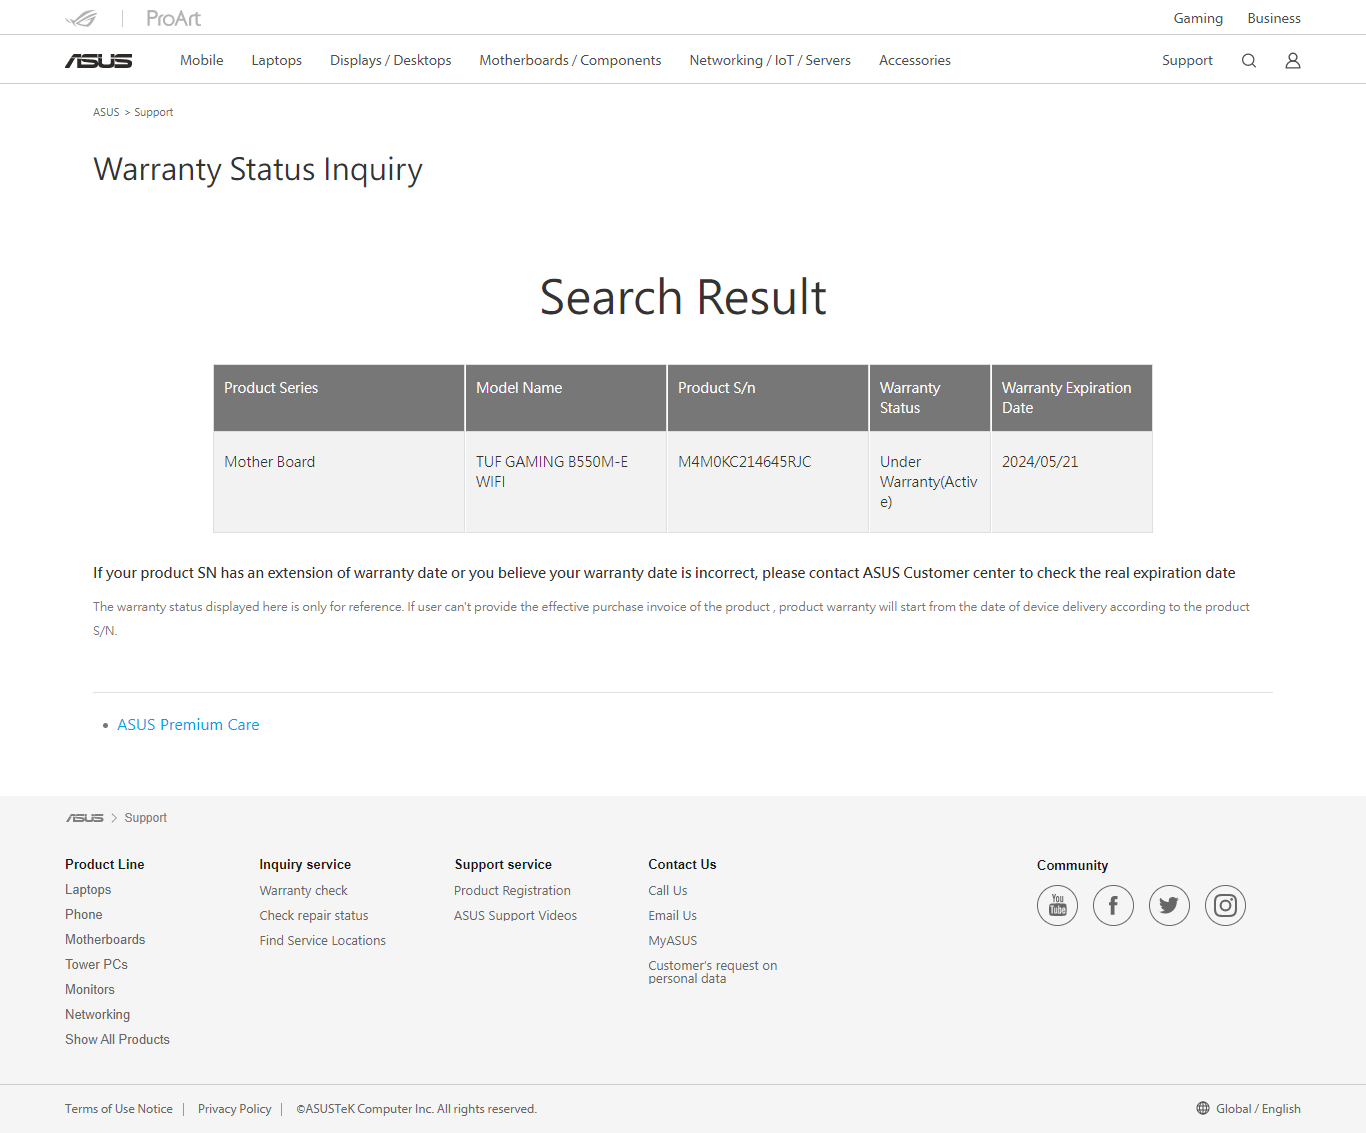Go to the Business site

click(1274, 18)
